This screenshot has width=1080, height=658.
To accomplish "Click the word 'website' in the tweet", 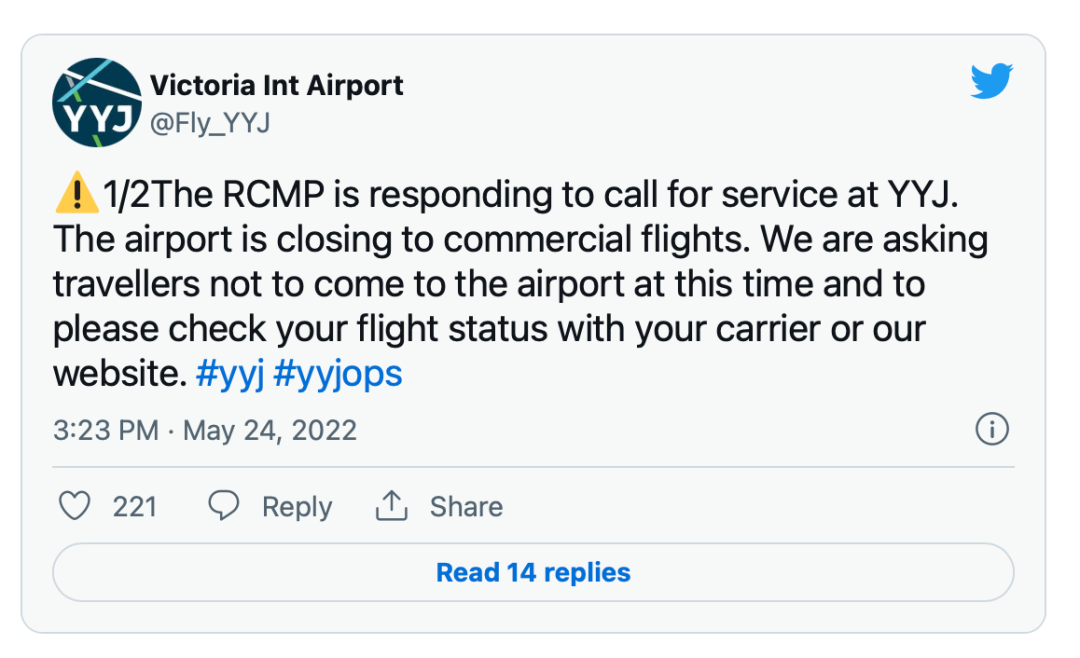I will pos(119,374).
